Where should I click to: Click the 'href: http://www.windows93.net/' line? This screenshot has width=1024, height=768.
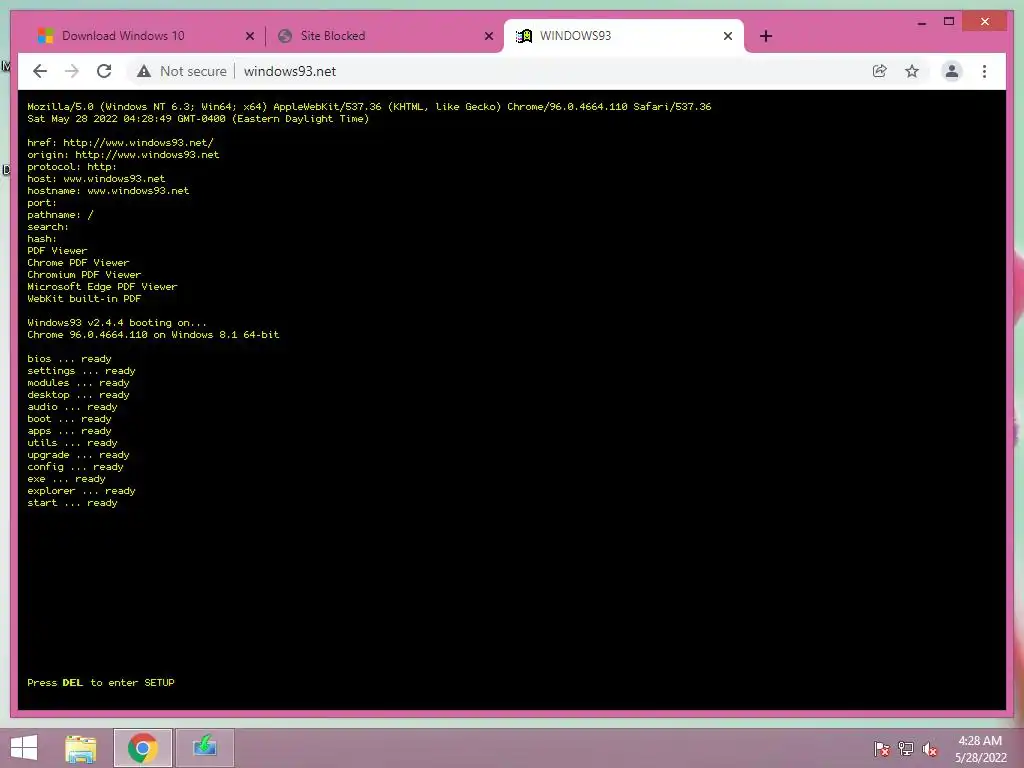120,142
